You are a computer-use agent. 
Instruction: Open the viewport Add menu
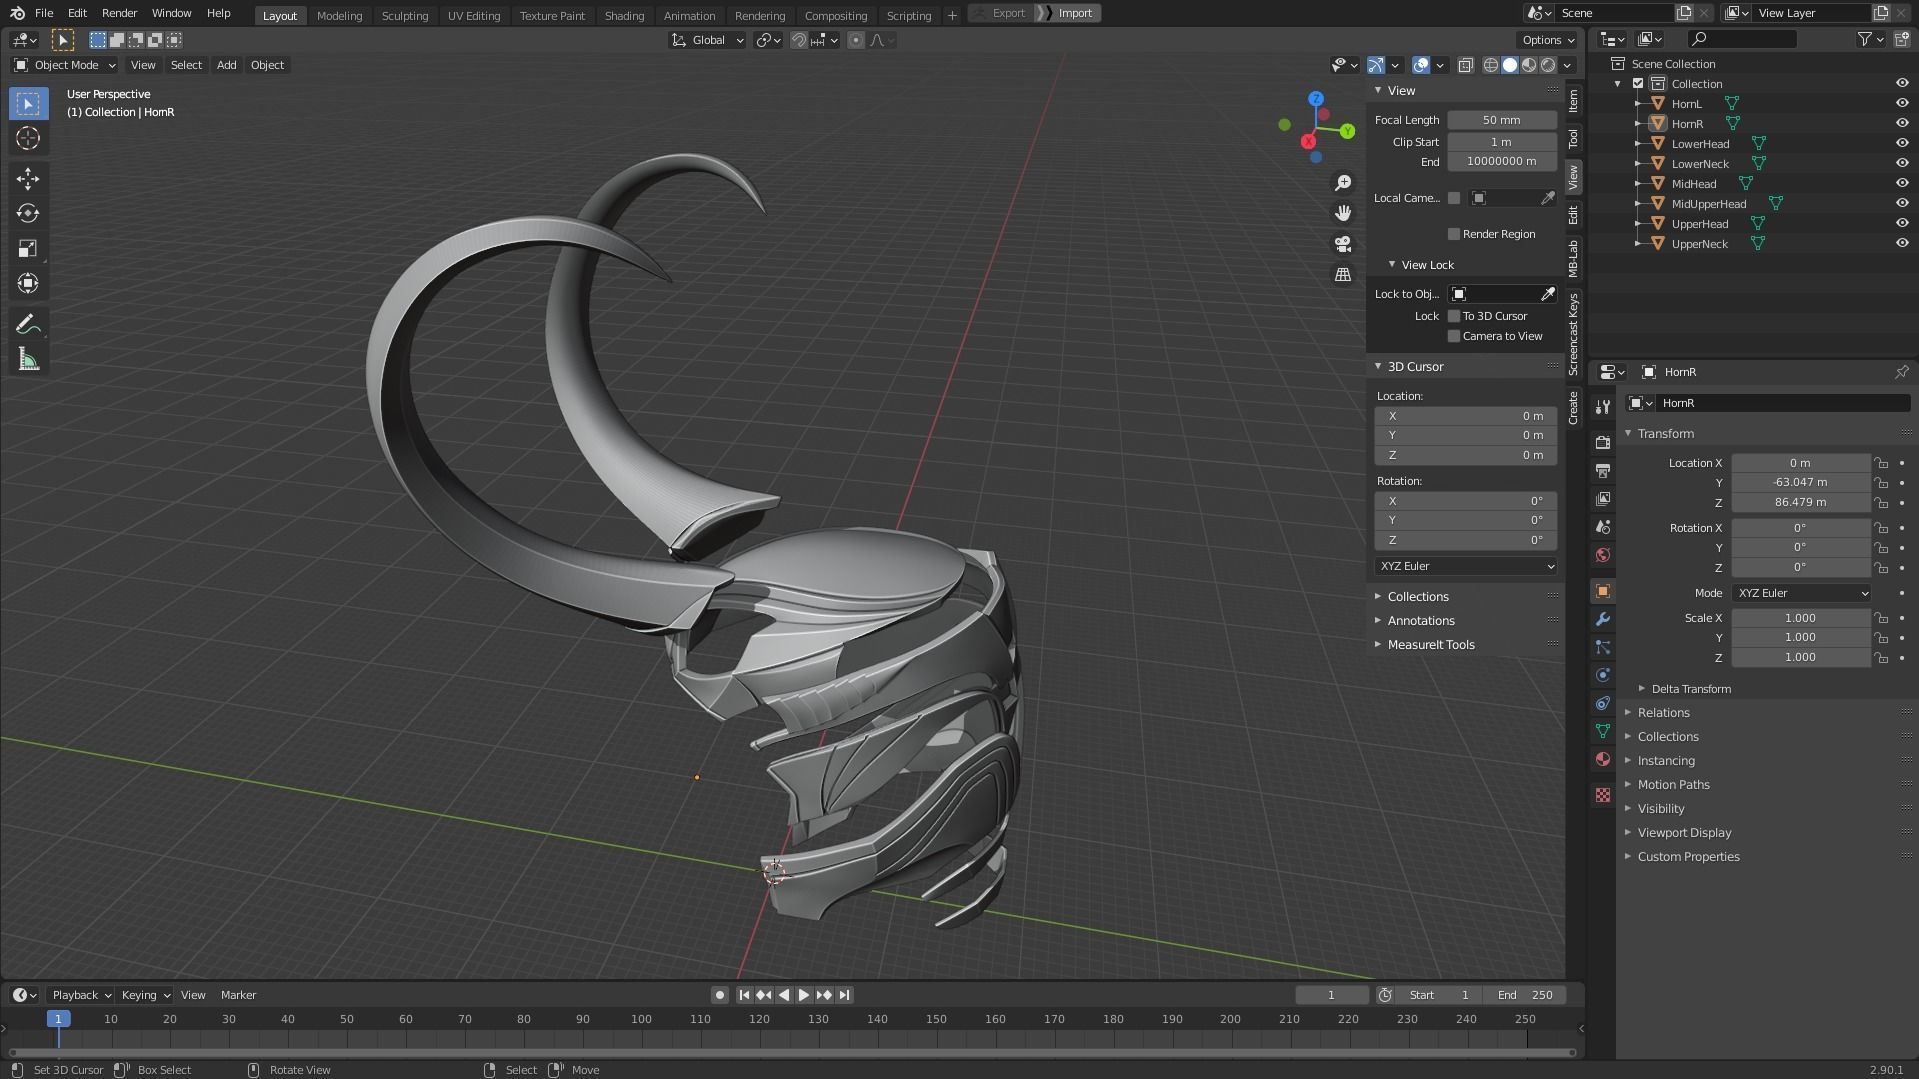tap(227, 65)
